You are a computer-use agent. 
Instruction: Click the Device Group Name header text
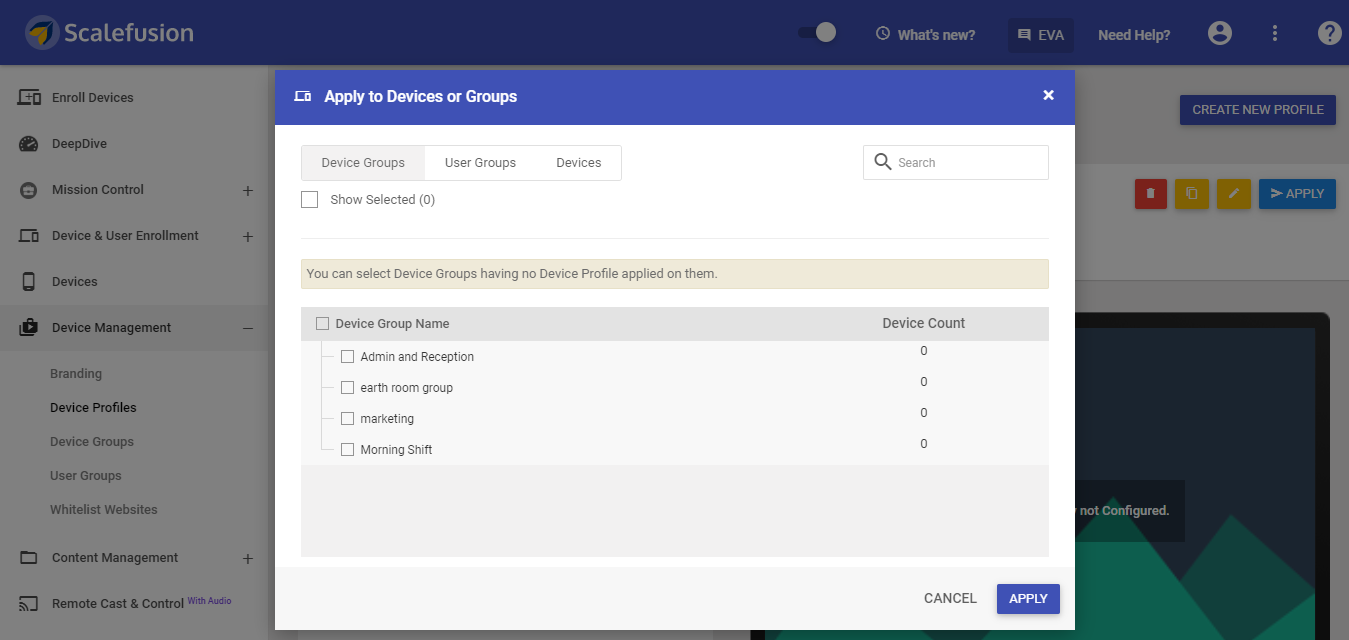click(392, 324)
